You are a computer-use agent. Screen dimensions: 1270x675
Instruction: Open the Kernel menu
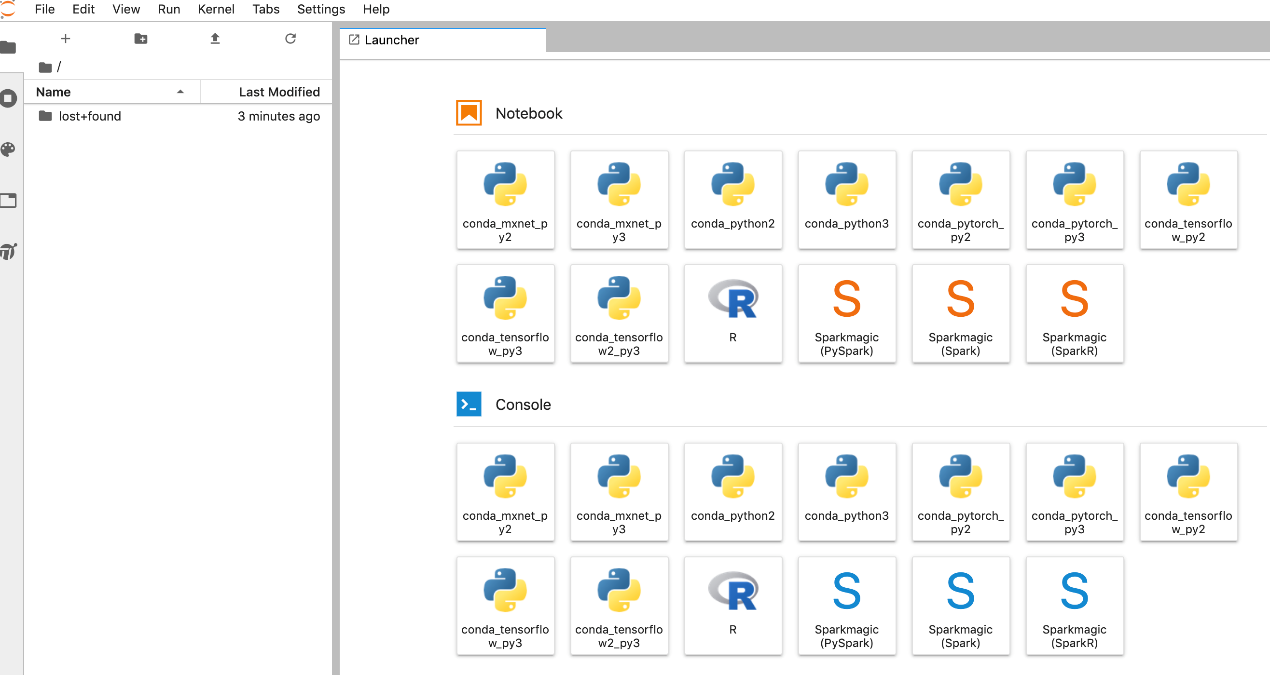[216, 9]
